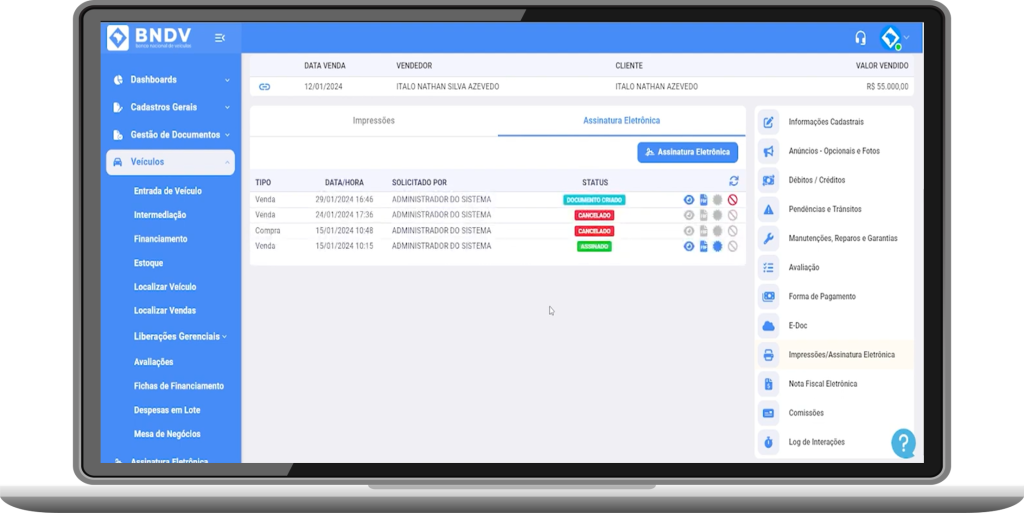Switch to the Impressões tab
Viewport: 1024px width, 513px height.
point(373,121)
